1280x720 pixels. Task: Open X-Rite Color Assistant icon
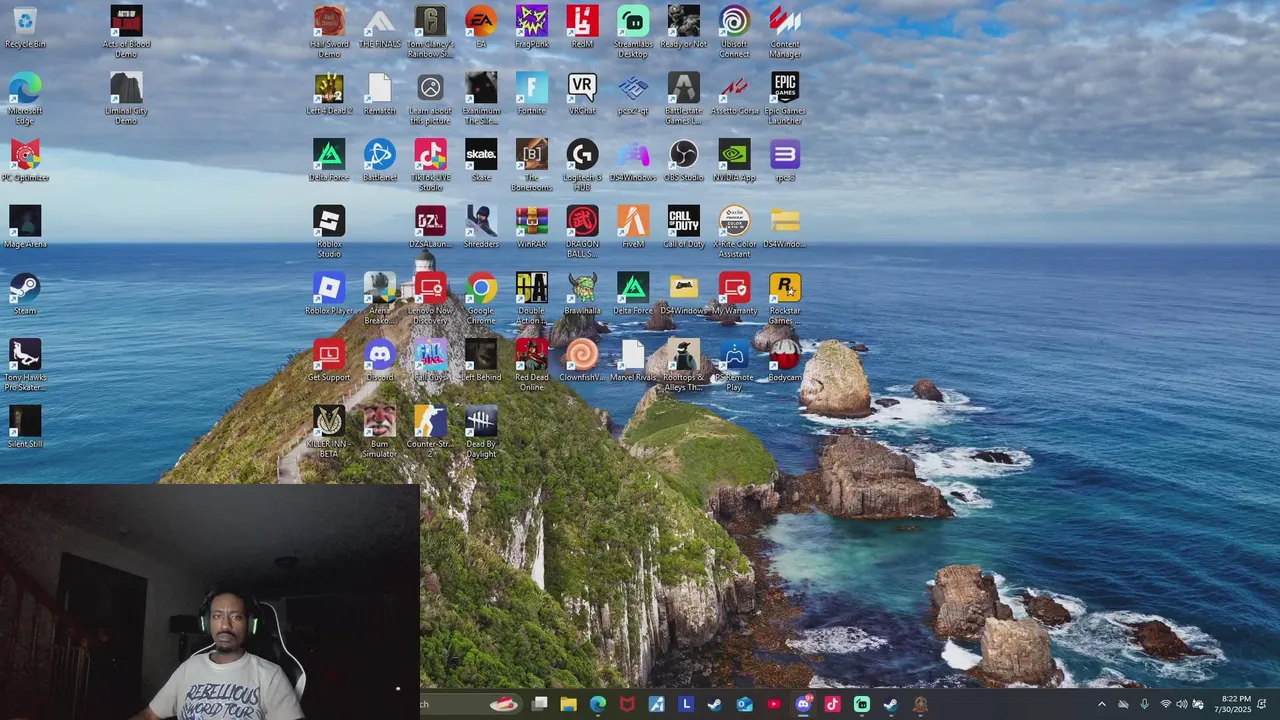[x=734, y=232]
